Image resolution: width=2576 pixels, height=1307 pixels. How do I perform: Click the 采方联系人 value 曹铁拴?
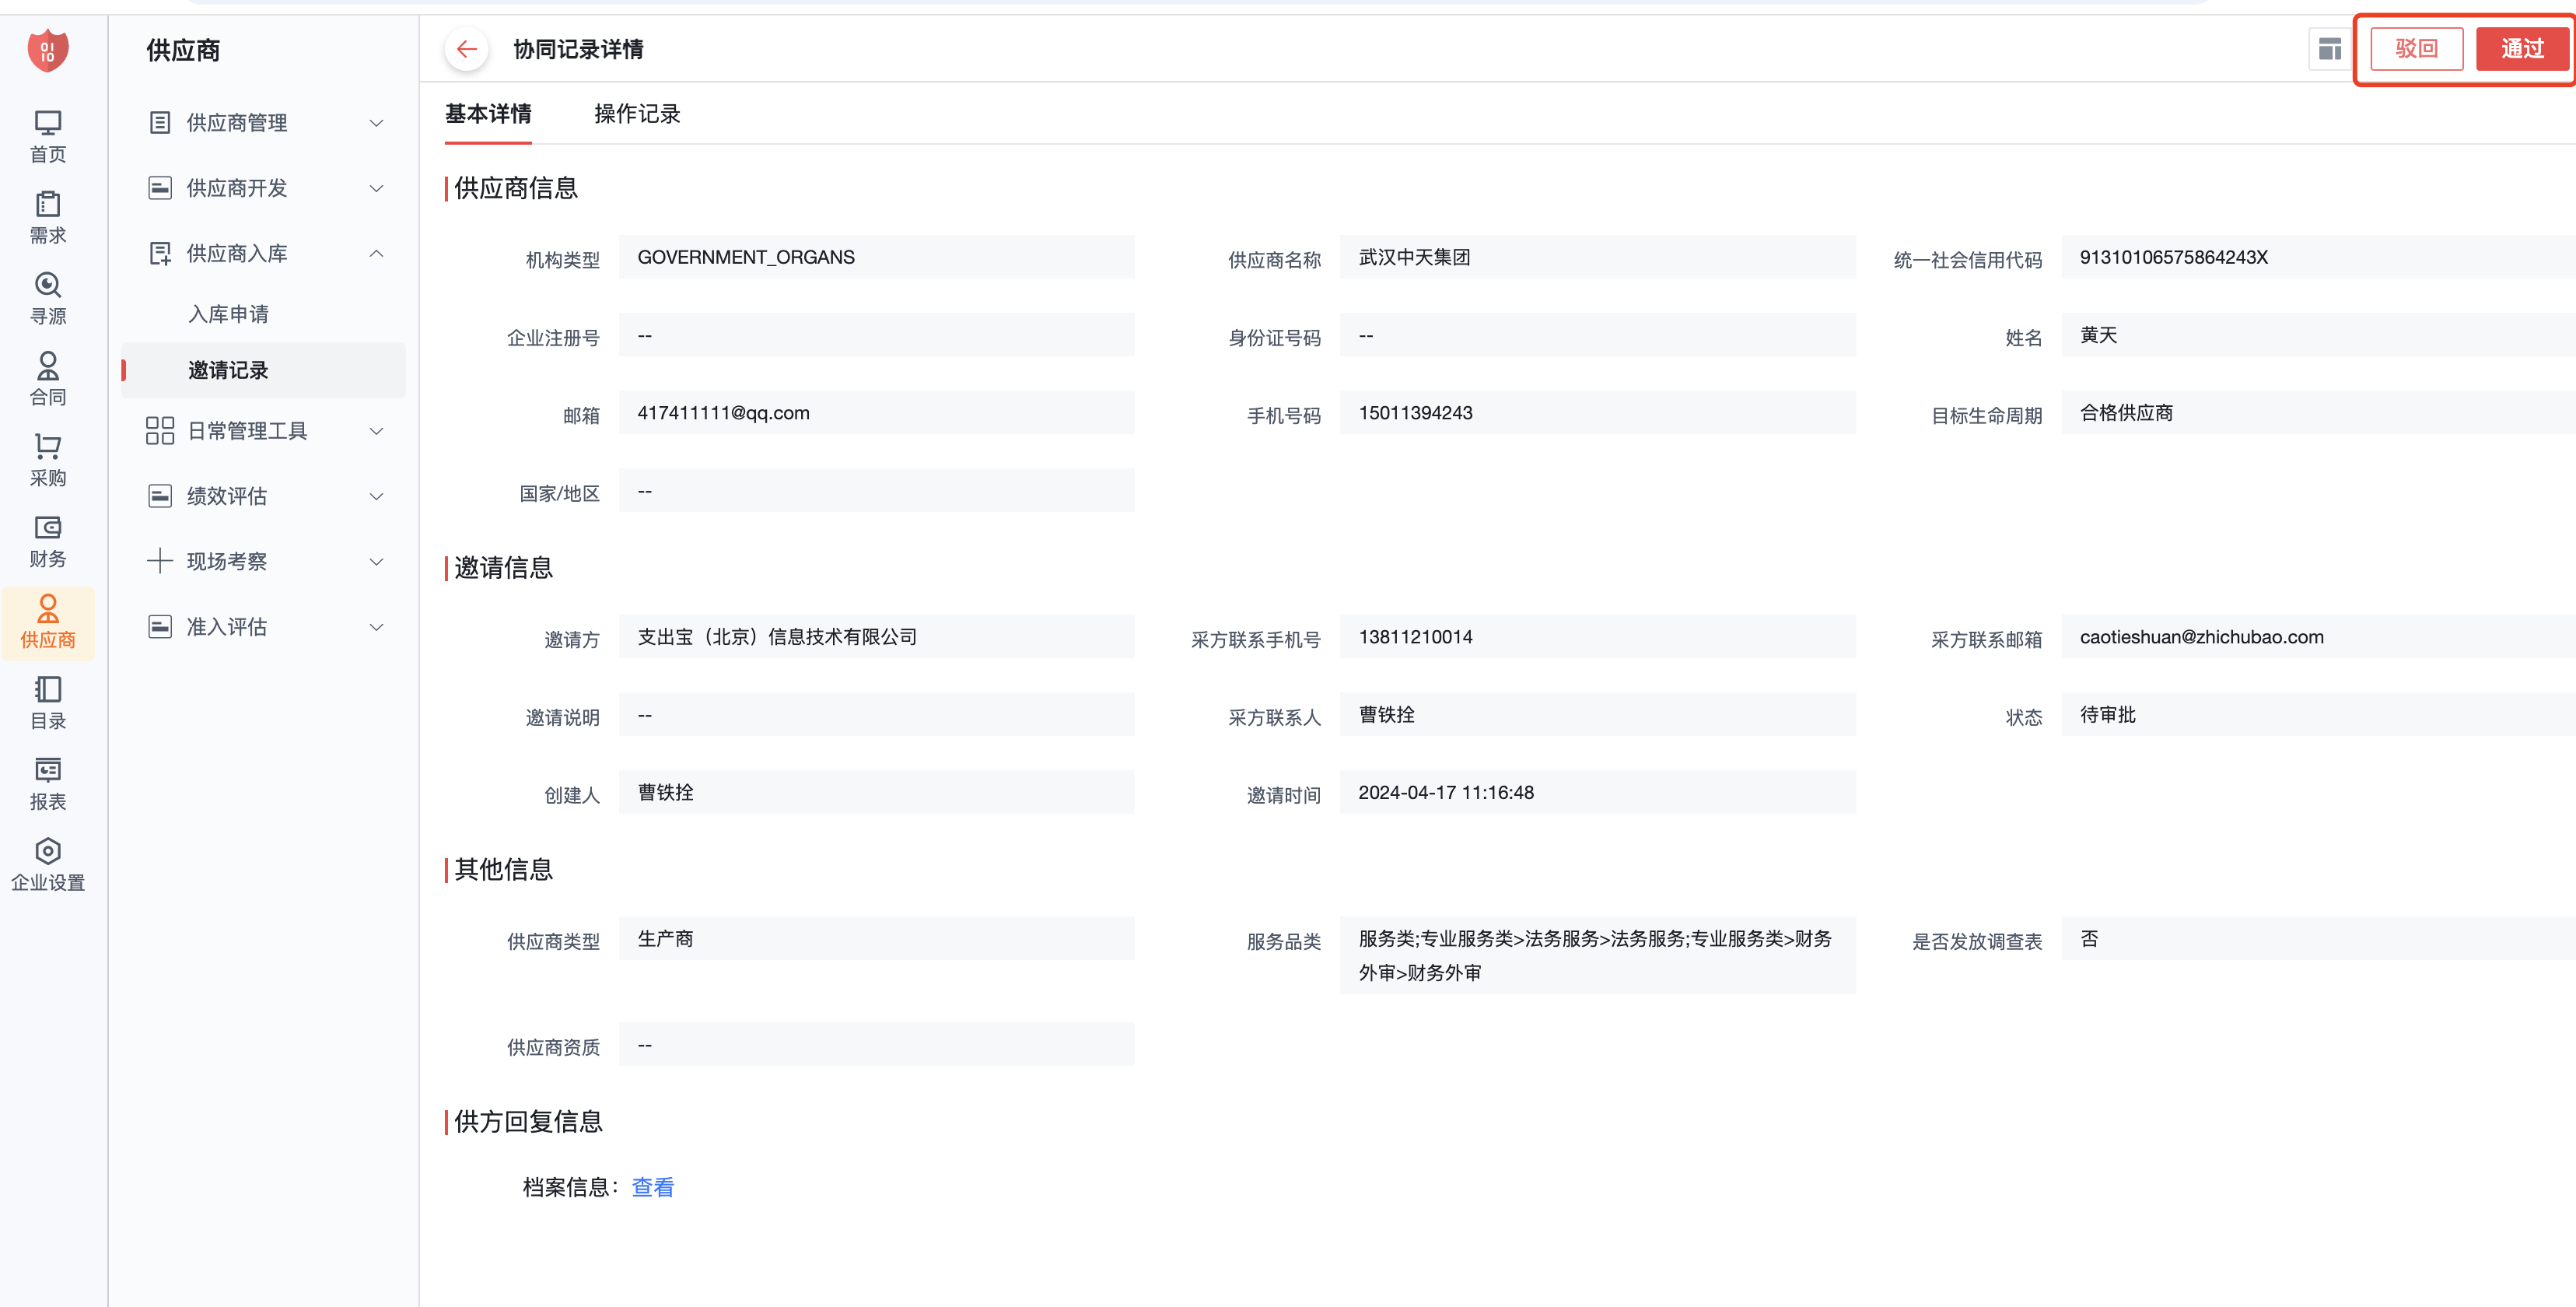point(1386,715)
